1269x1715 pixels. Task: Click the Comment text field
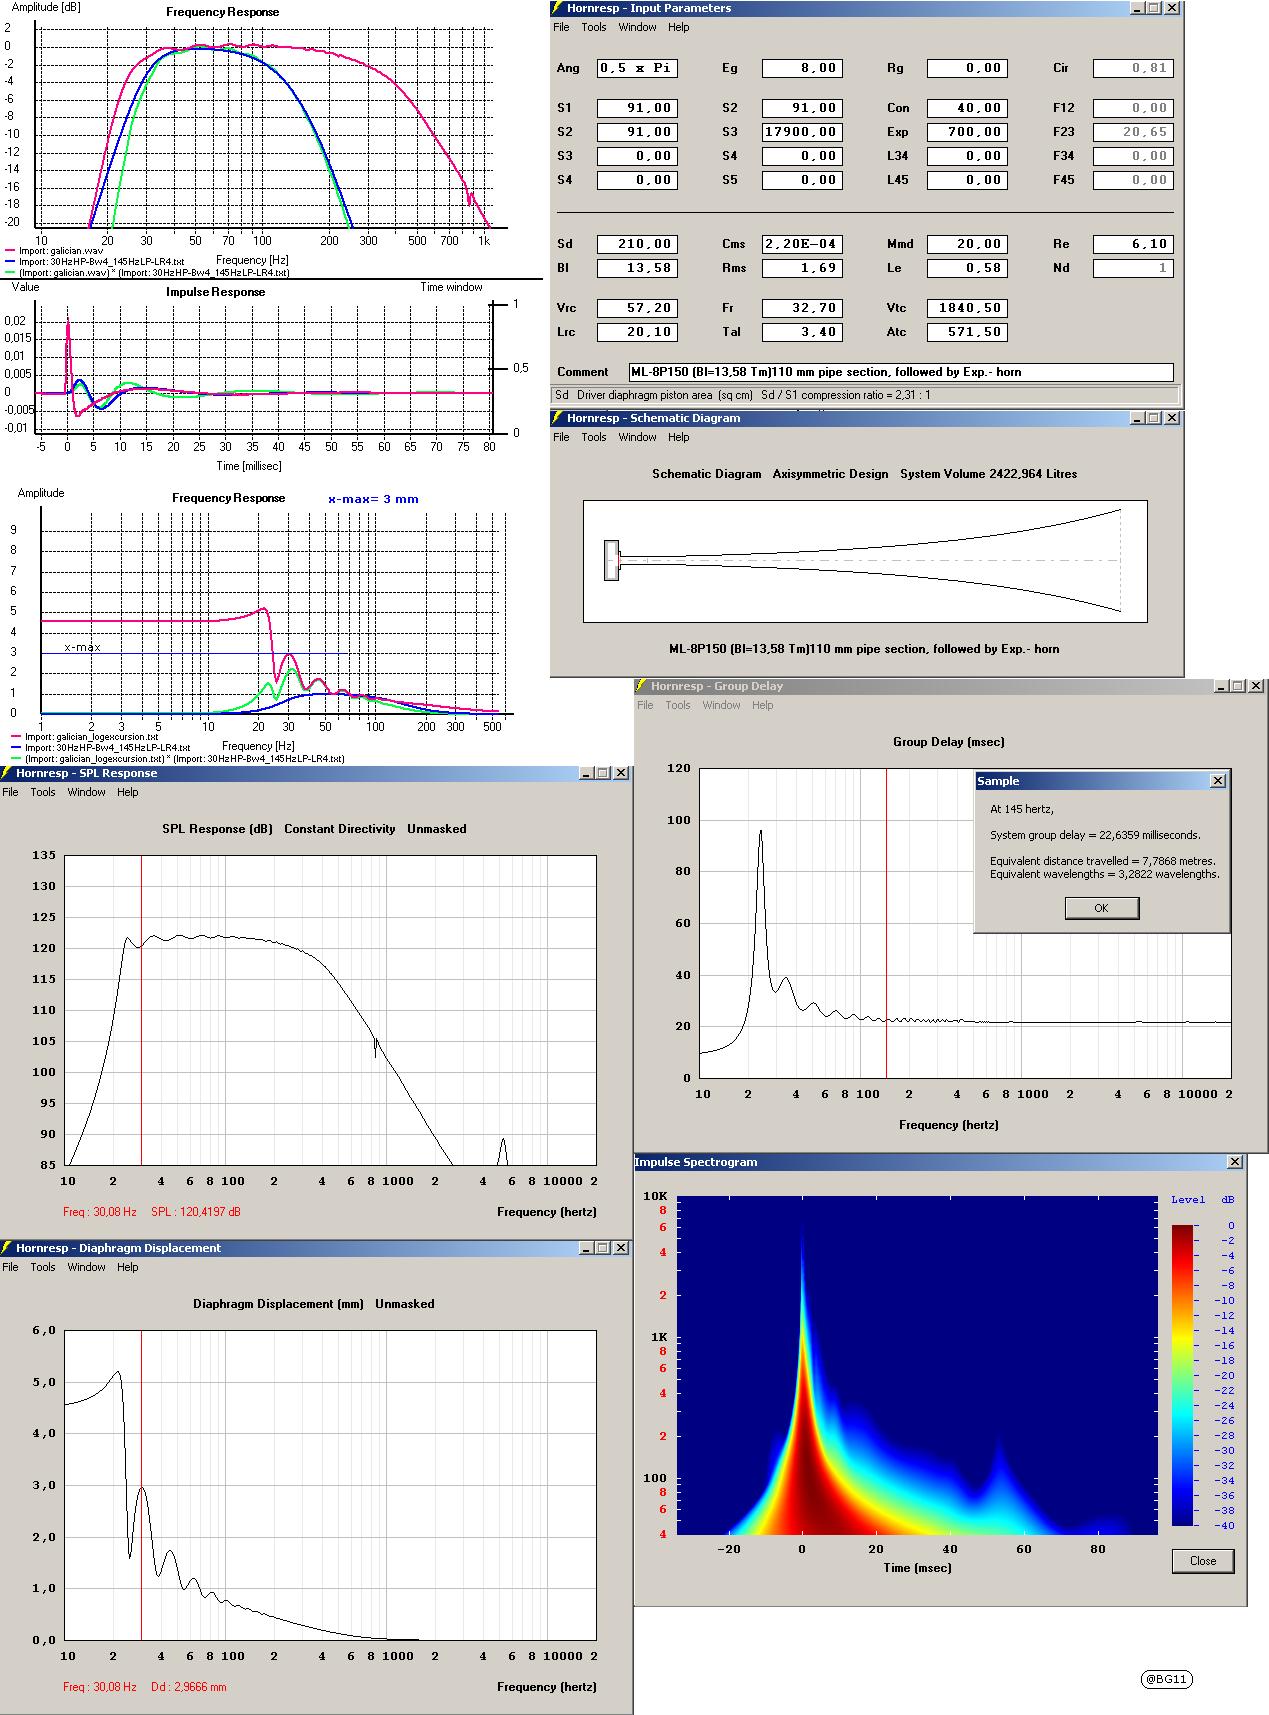(901, 372)
